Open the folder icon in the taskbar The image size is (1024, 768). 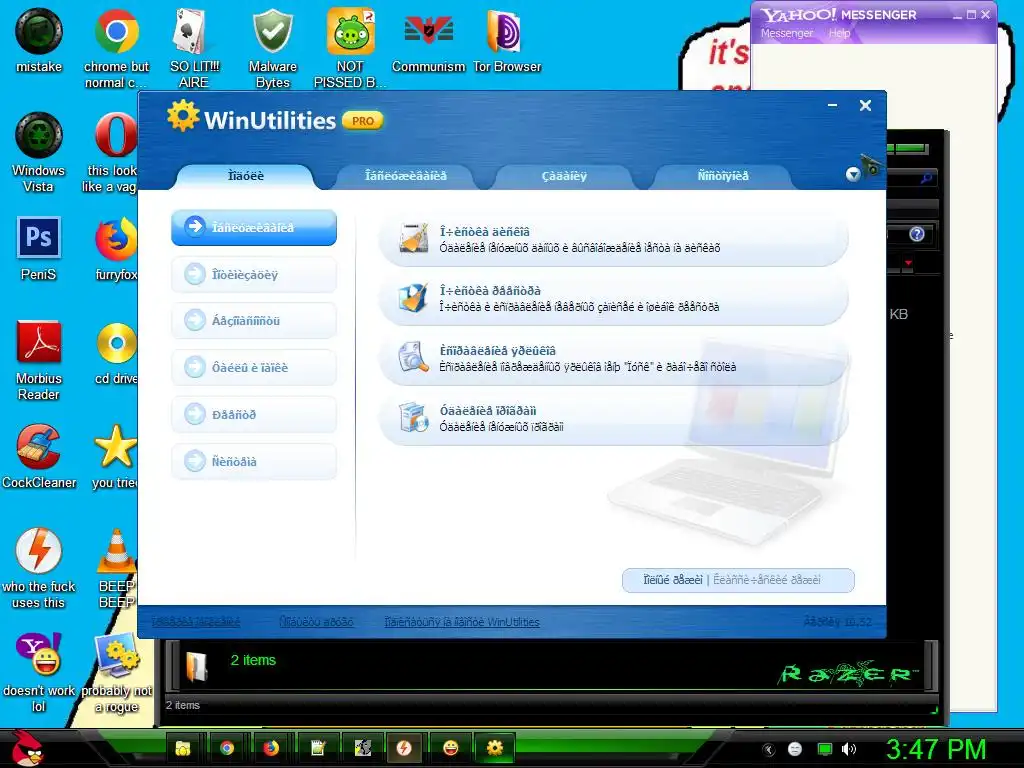click(x=183, y=748)
